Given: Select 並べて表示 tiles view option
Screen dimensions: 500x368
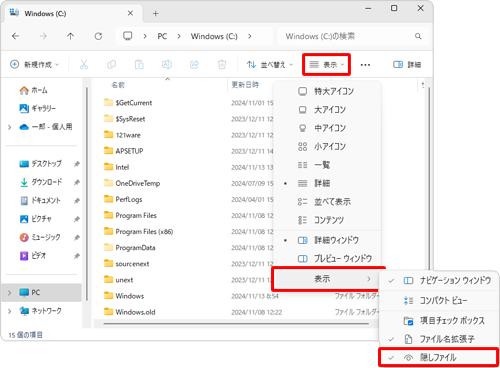Looking at the screenshot, I should (x=327, y=201).
